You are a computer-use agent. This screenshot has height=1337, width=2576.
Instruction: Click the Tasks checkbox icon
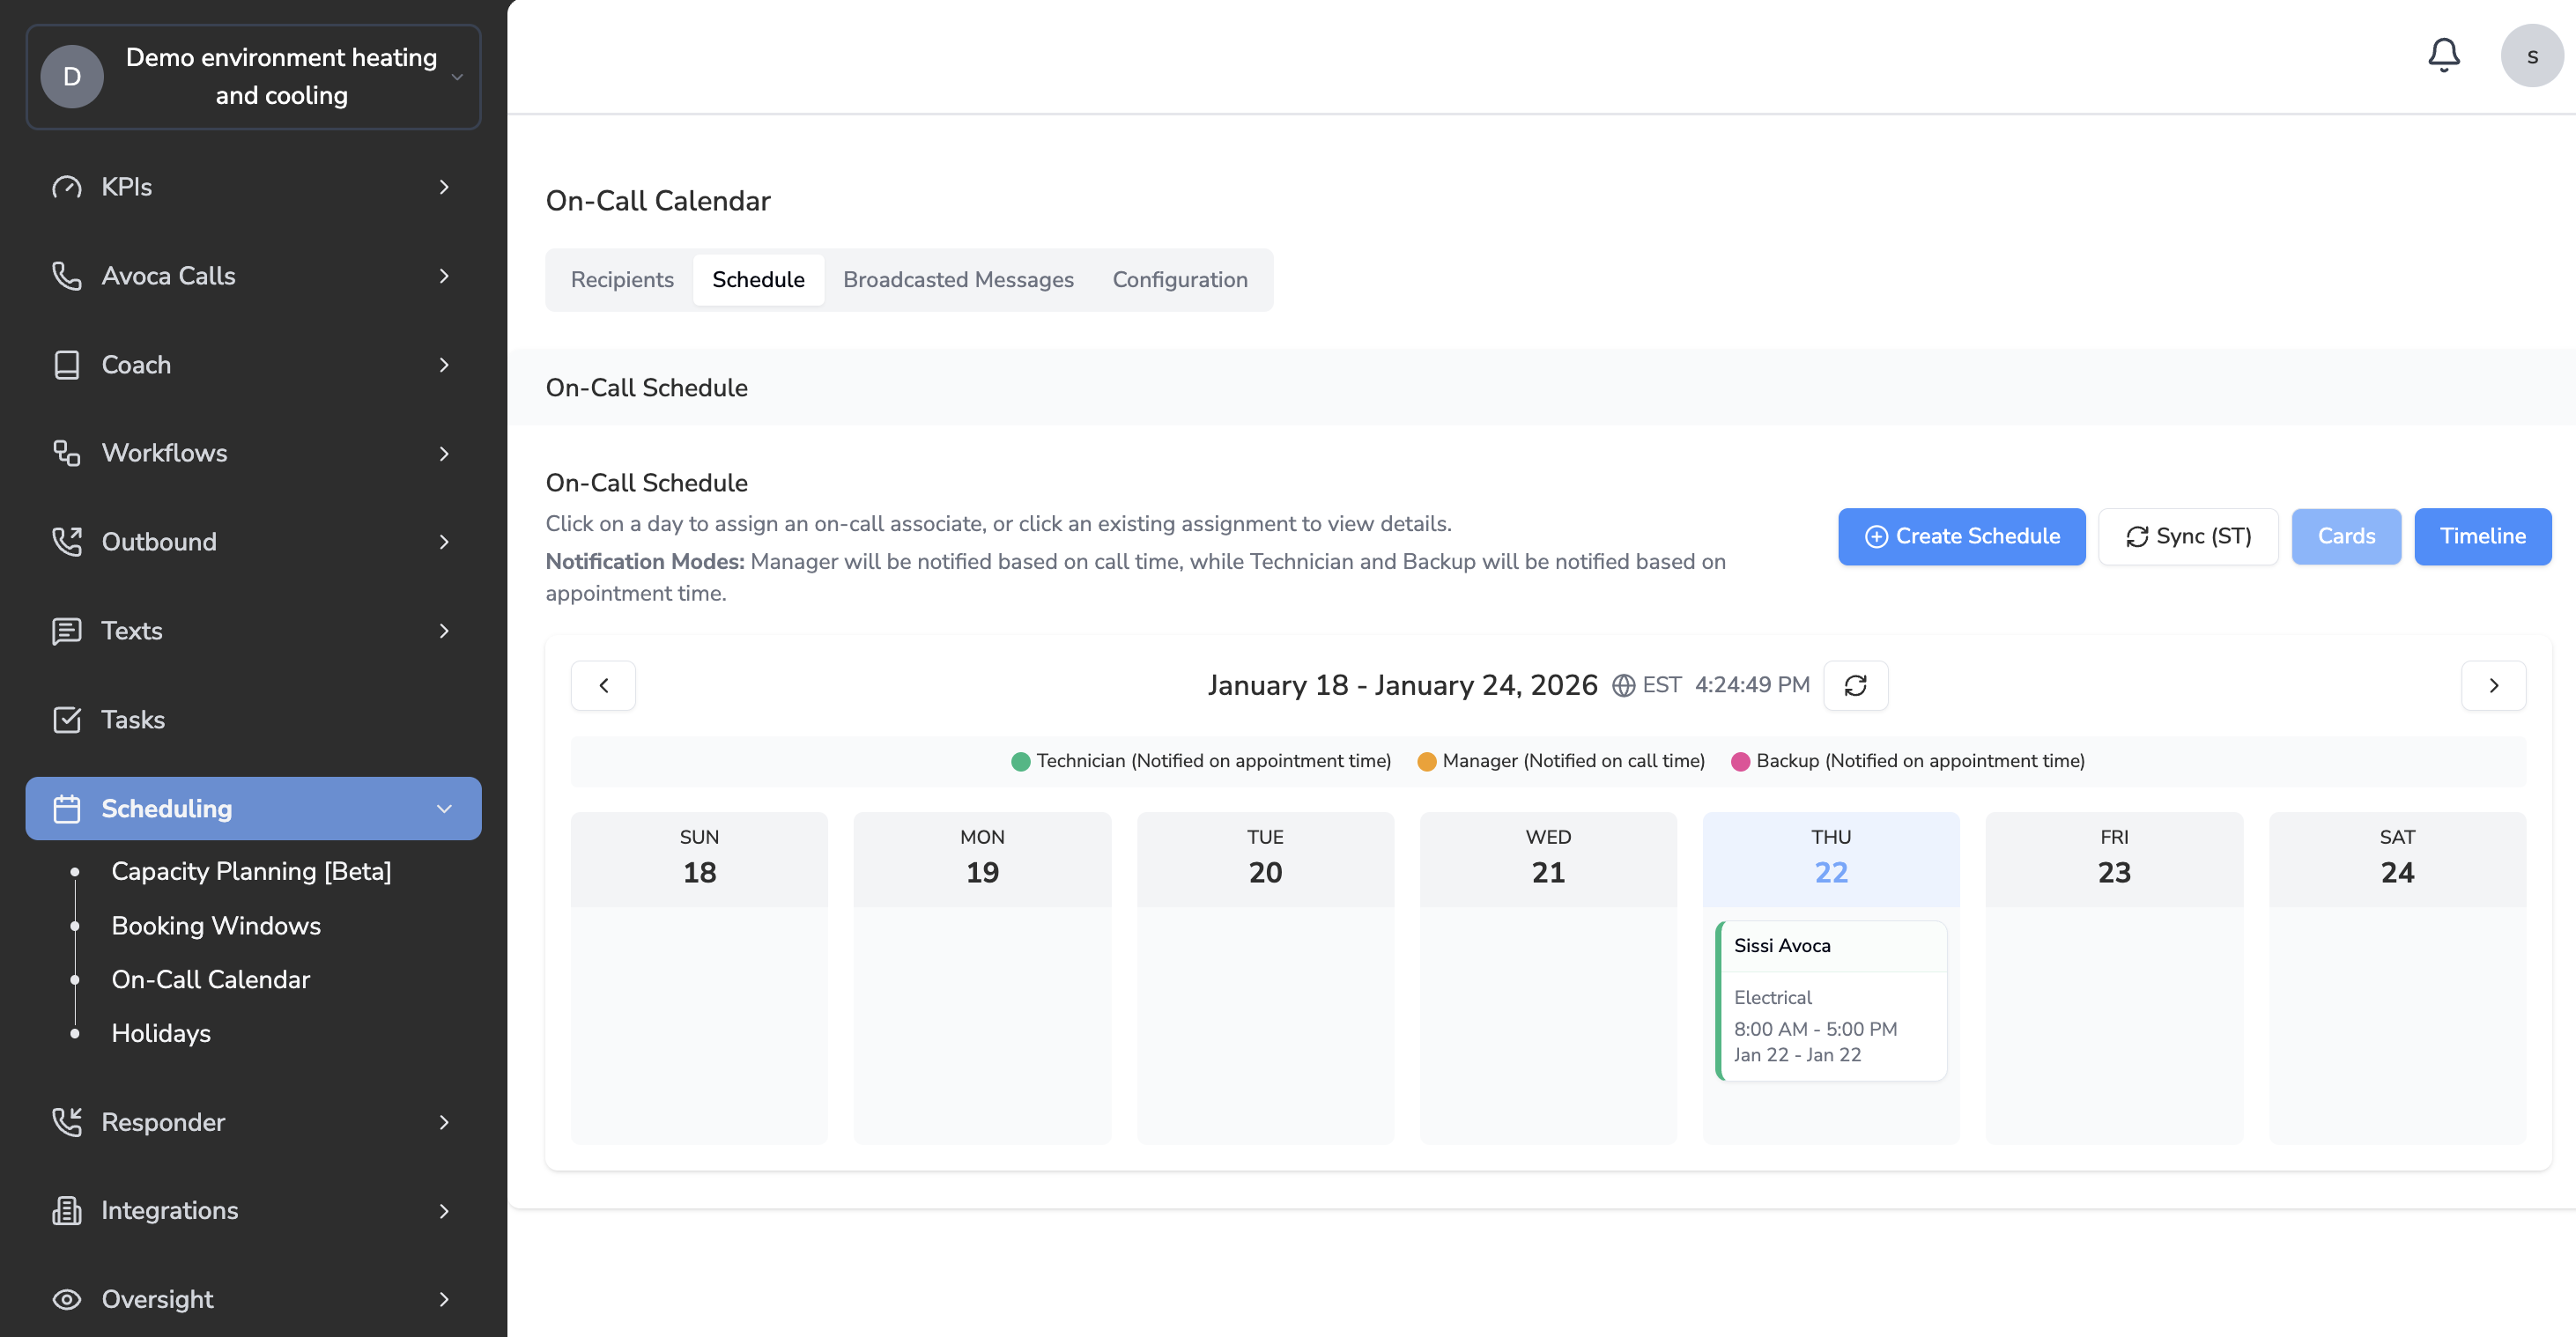(66, 720)
